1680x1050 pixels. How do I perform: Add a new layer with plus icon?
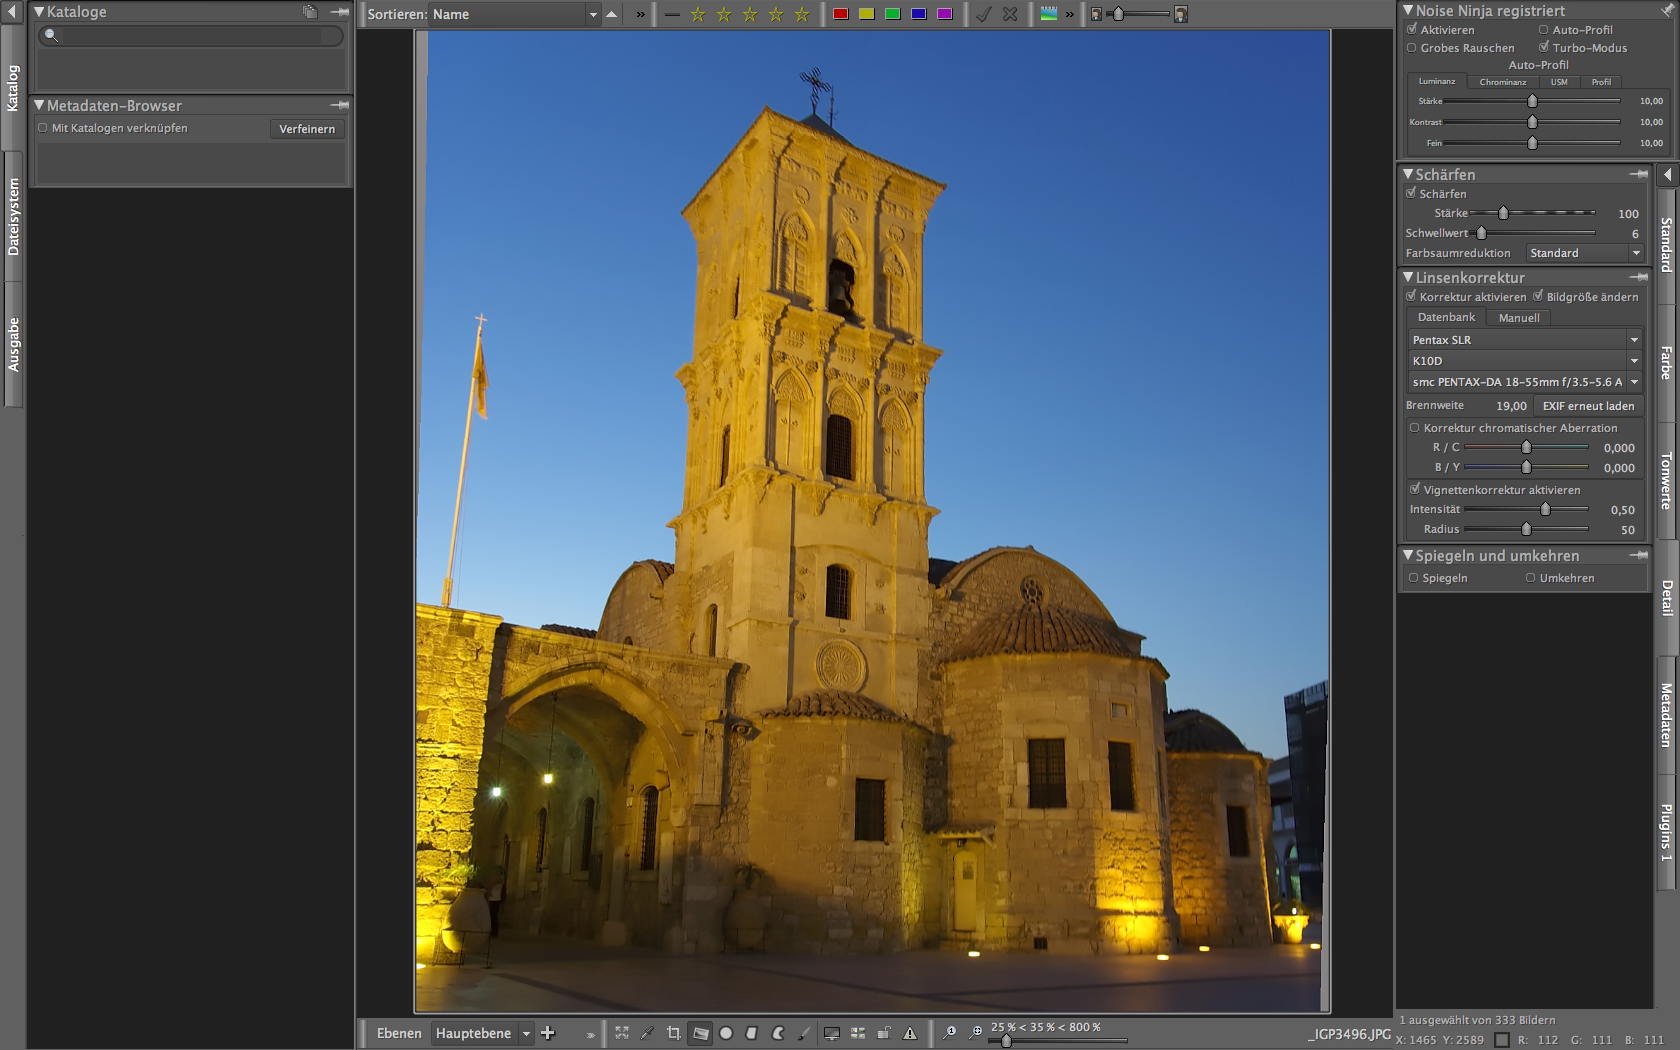[548, 1033]
